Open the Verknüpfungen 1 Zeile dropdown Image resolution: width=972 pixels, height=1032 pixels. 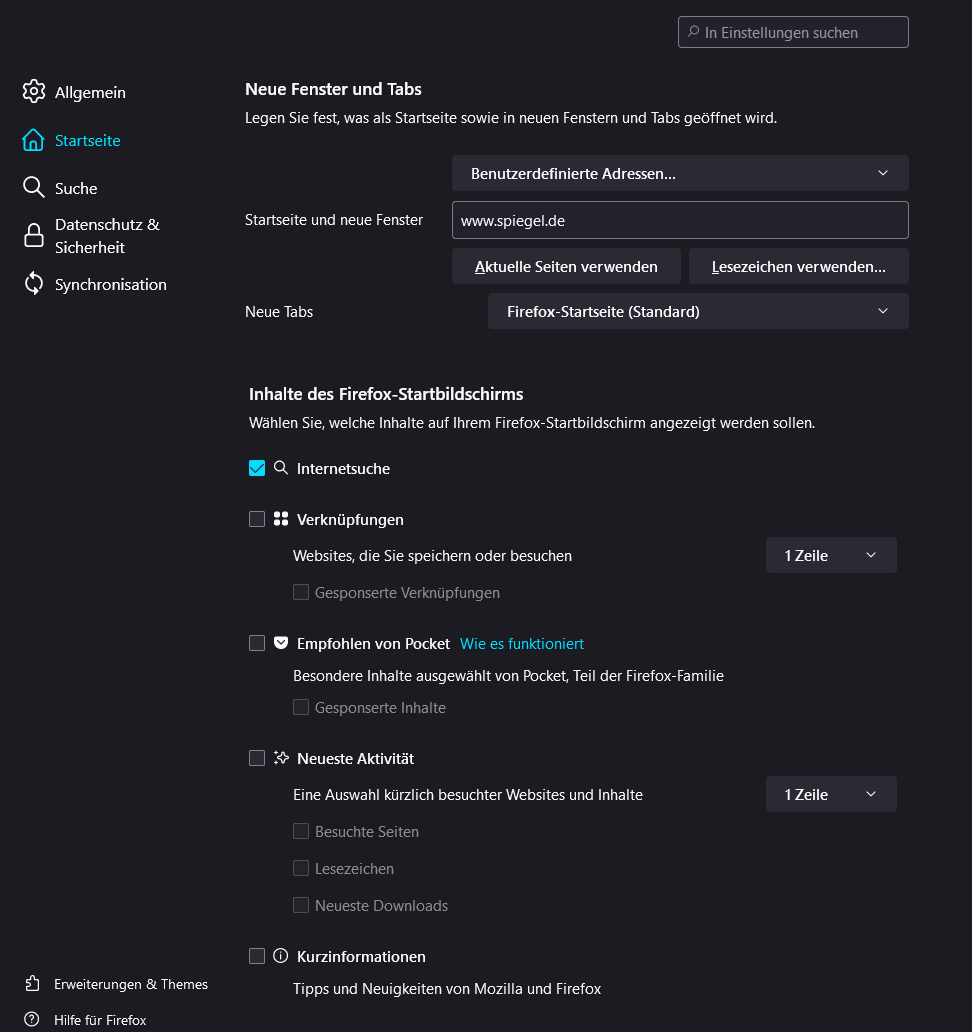[x=831, y=555]
